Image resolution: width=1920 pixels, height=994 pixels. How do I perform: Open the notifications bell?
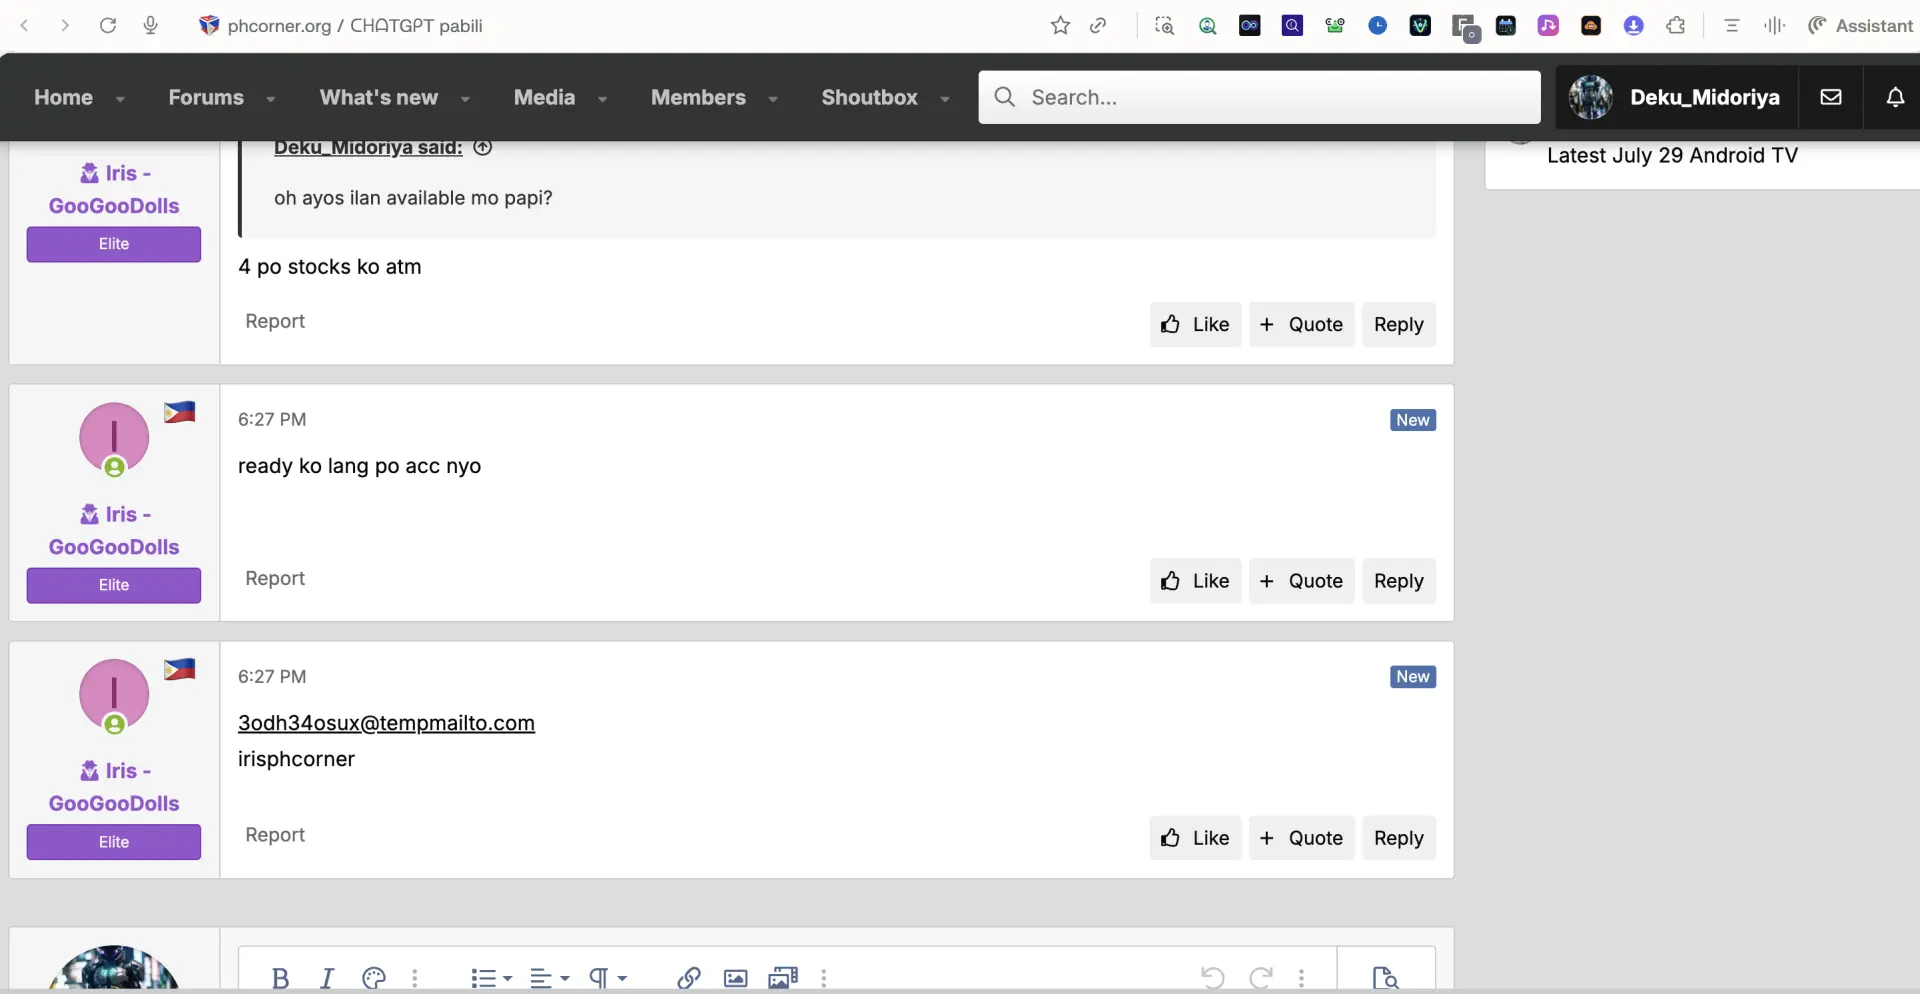pos(1895,97)
